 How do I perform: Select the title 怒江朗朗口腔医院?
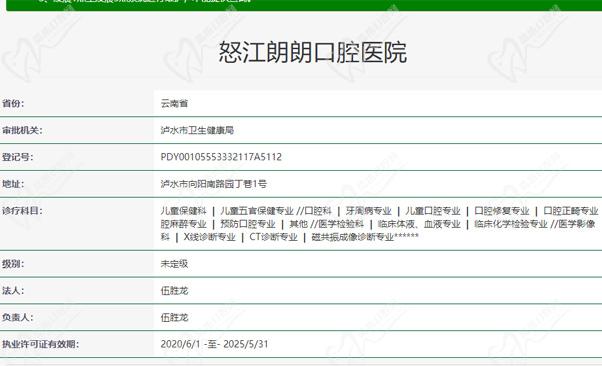click(x=313, y=52)
